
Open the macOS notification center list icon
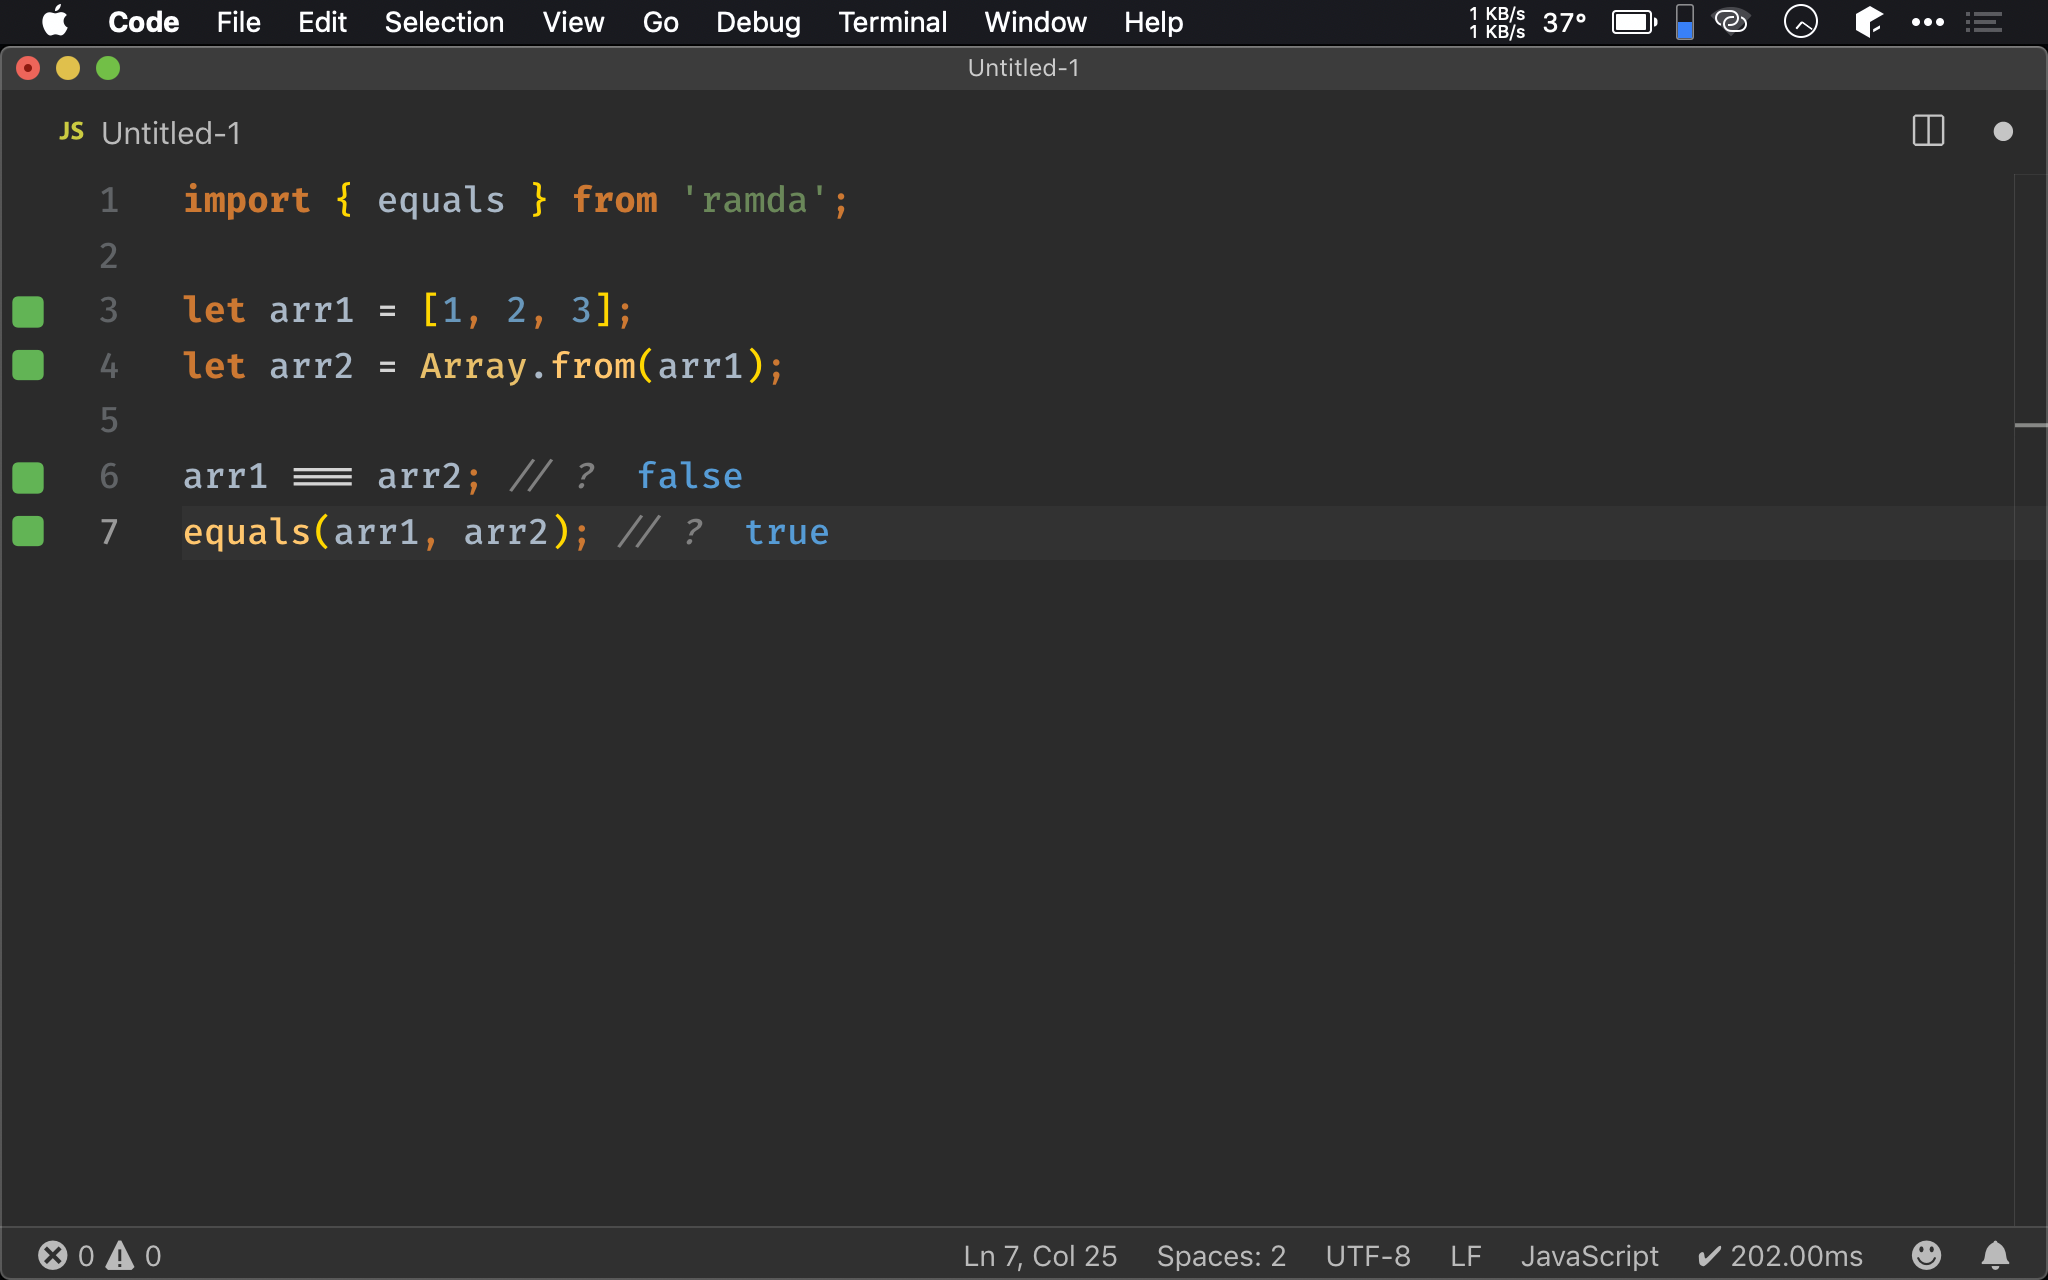point(1984,22)
